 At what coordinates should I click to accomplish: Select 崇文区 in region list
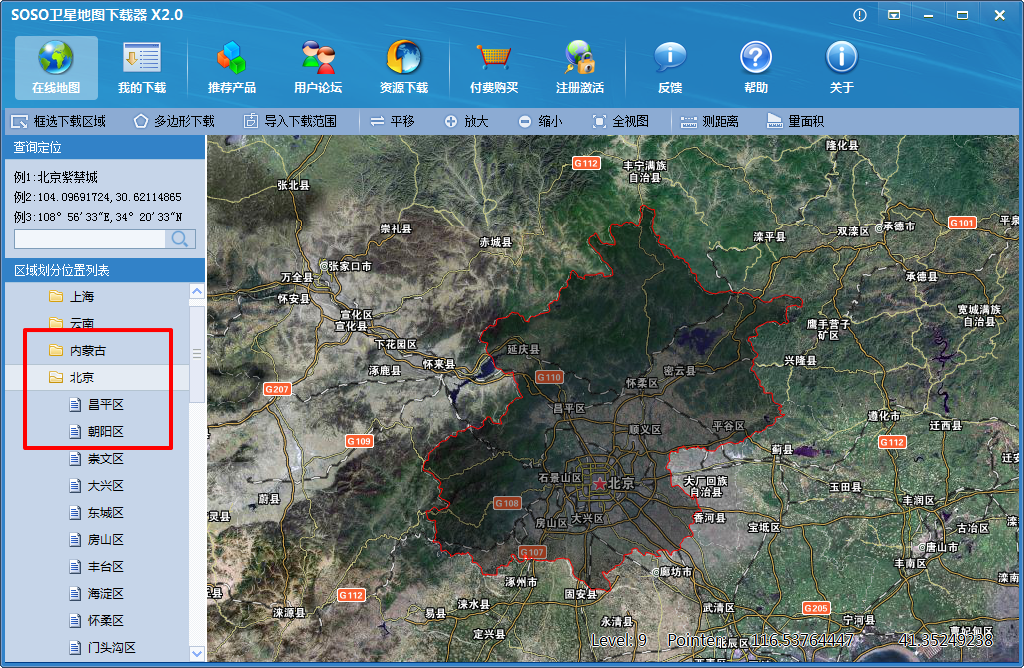[97, 459]
